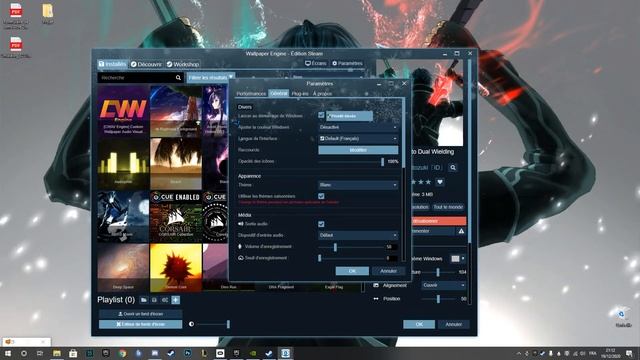640x360 pixels.
Task: Expand the Filtrer les résultats dropdown
Action: point(211,77)
